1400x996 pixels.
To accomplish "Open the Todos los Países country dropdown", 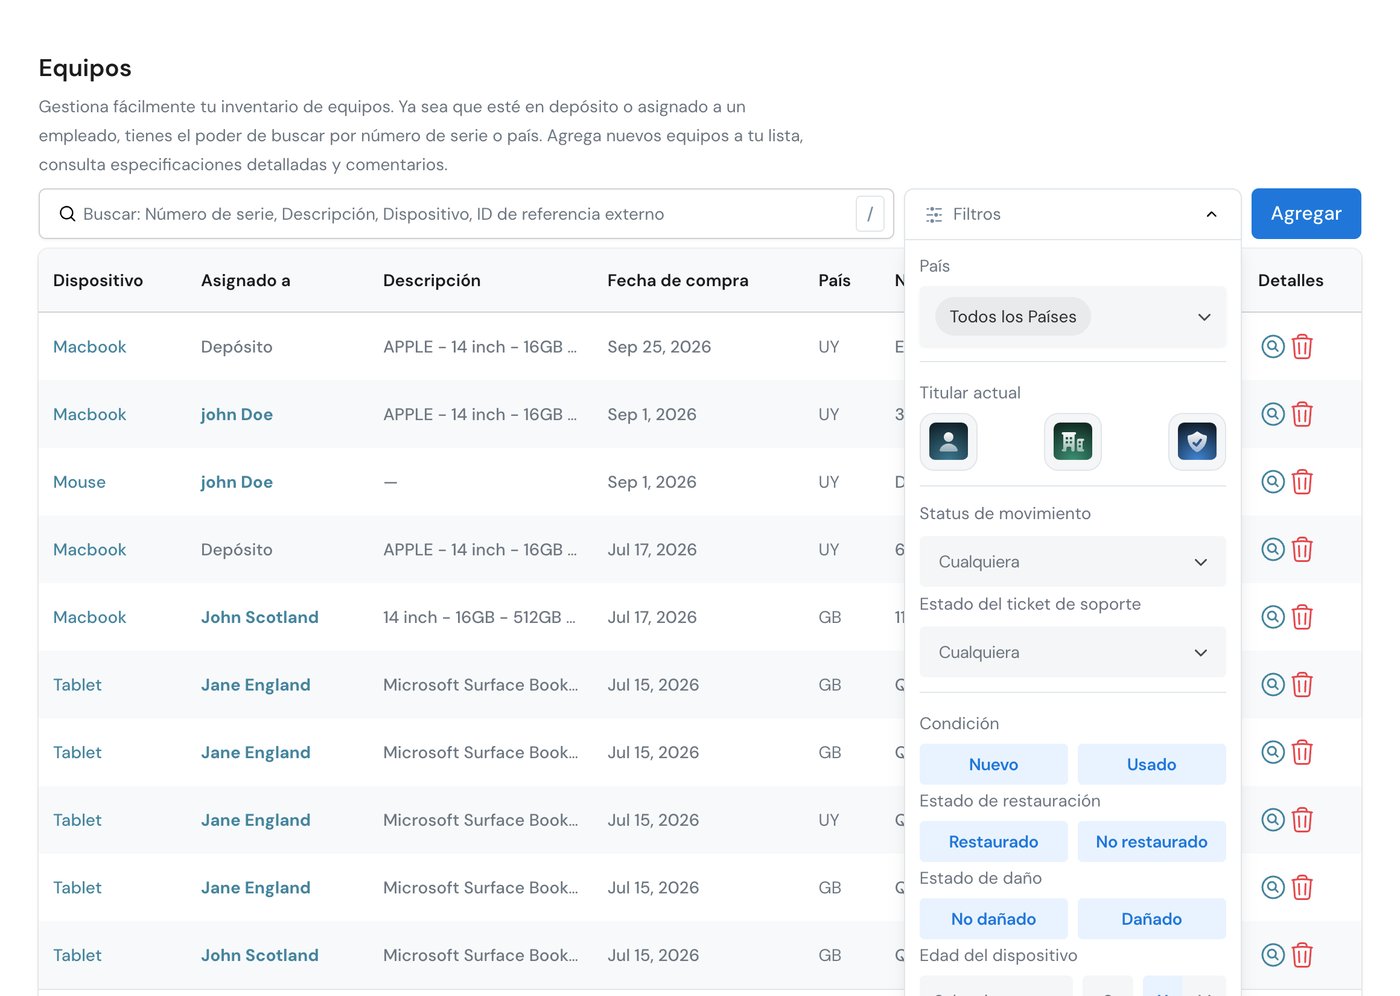I will click(x=1072, y=317).
